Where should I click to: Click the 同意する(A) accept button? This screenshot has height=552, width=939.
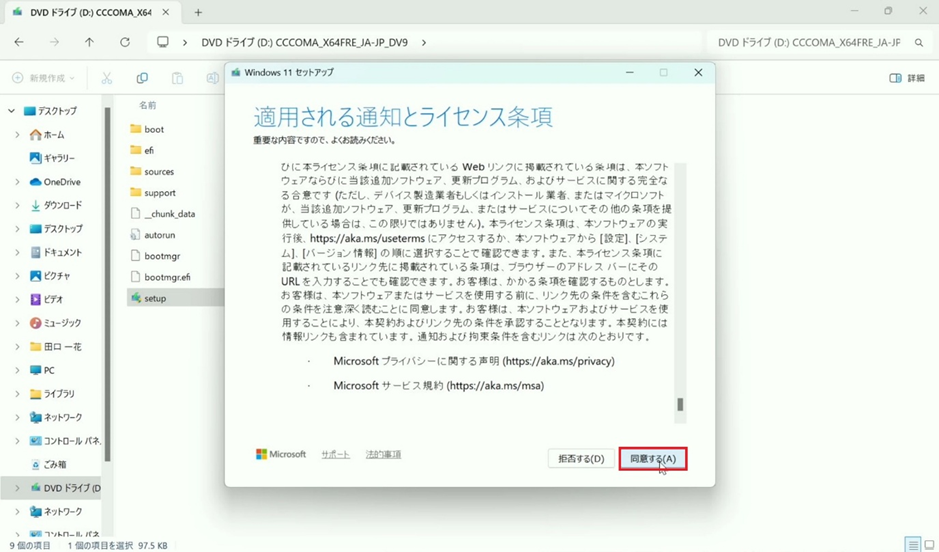click(x=652, y=459)
